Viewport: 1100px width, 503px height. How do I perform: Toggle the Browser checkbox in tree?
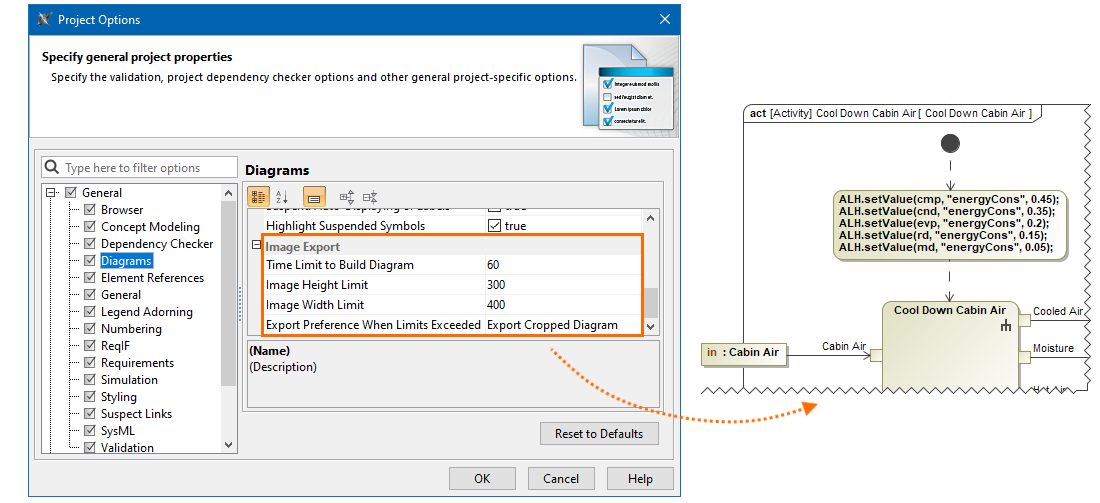tap(90, 210)
